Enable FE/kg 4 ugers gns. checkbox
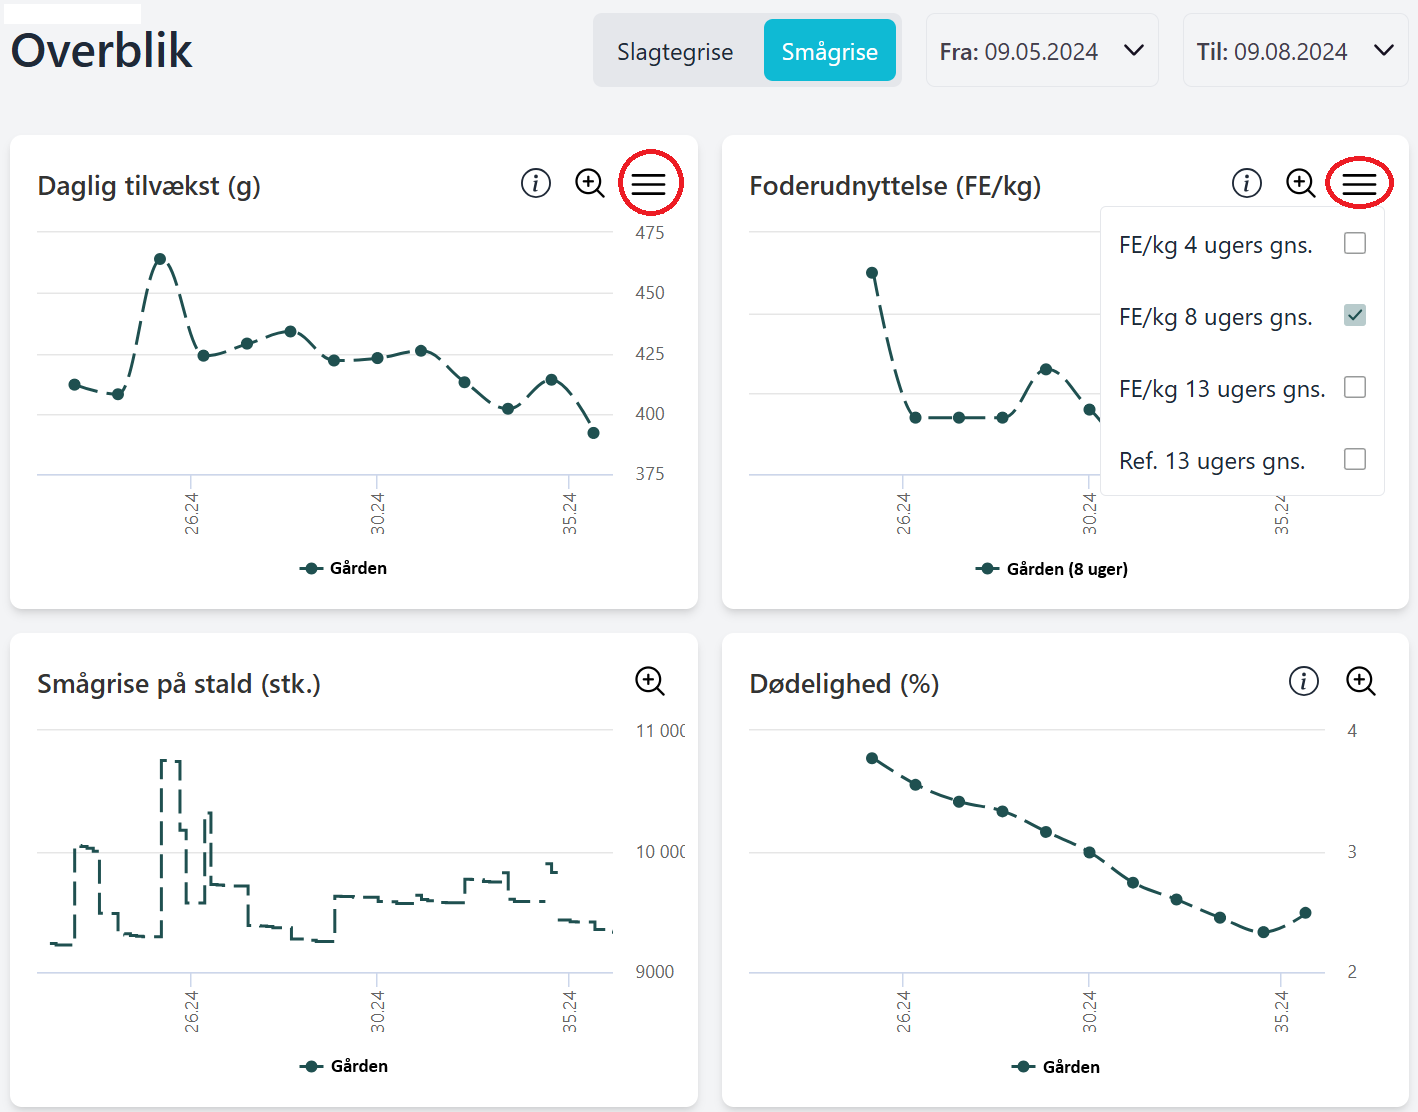The height and width of the screenshot is (1112, 1418). (1355, 243)
